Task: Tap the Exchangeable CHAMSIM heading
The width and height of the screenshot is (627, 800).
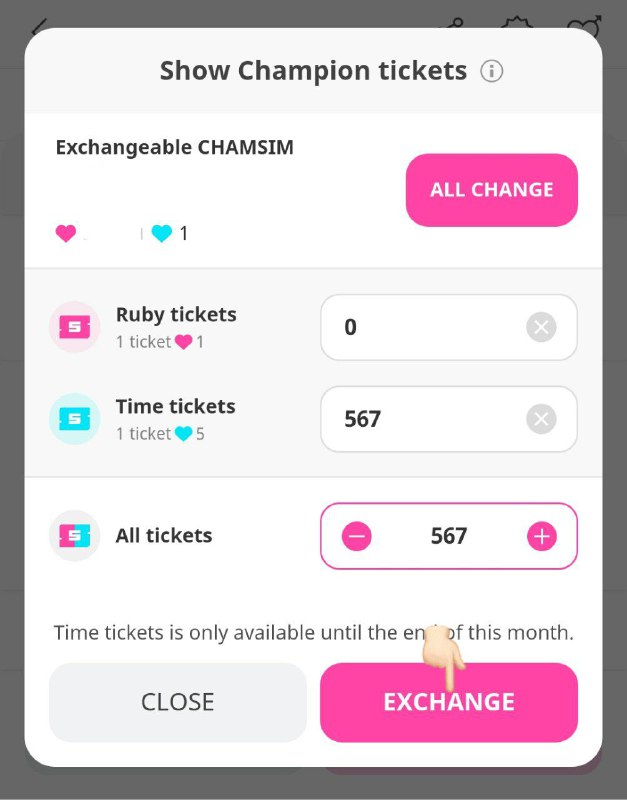Action: pos(174,147)
